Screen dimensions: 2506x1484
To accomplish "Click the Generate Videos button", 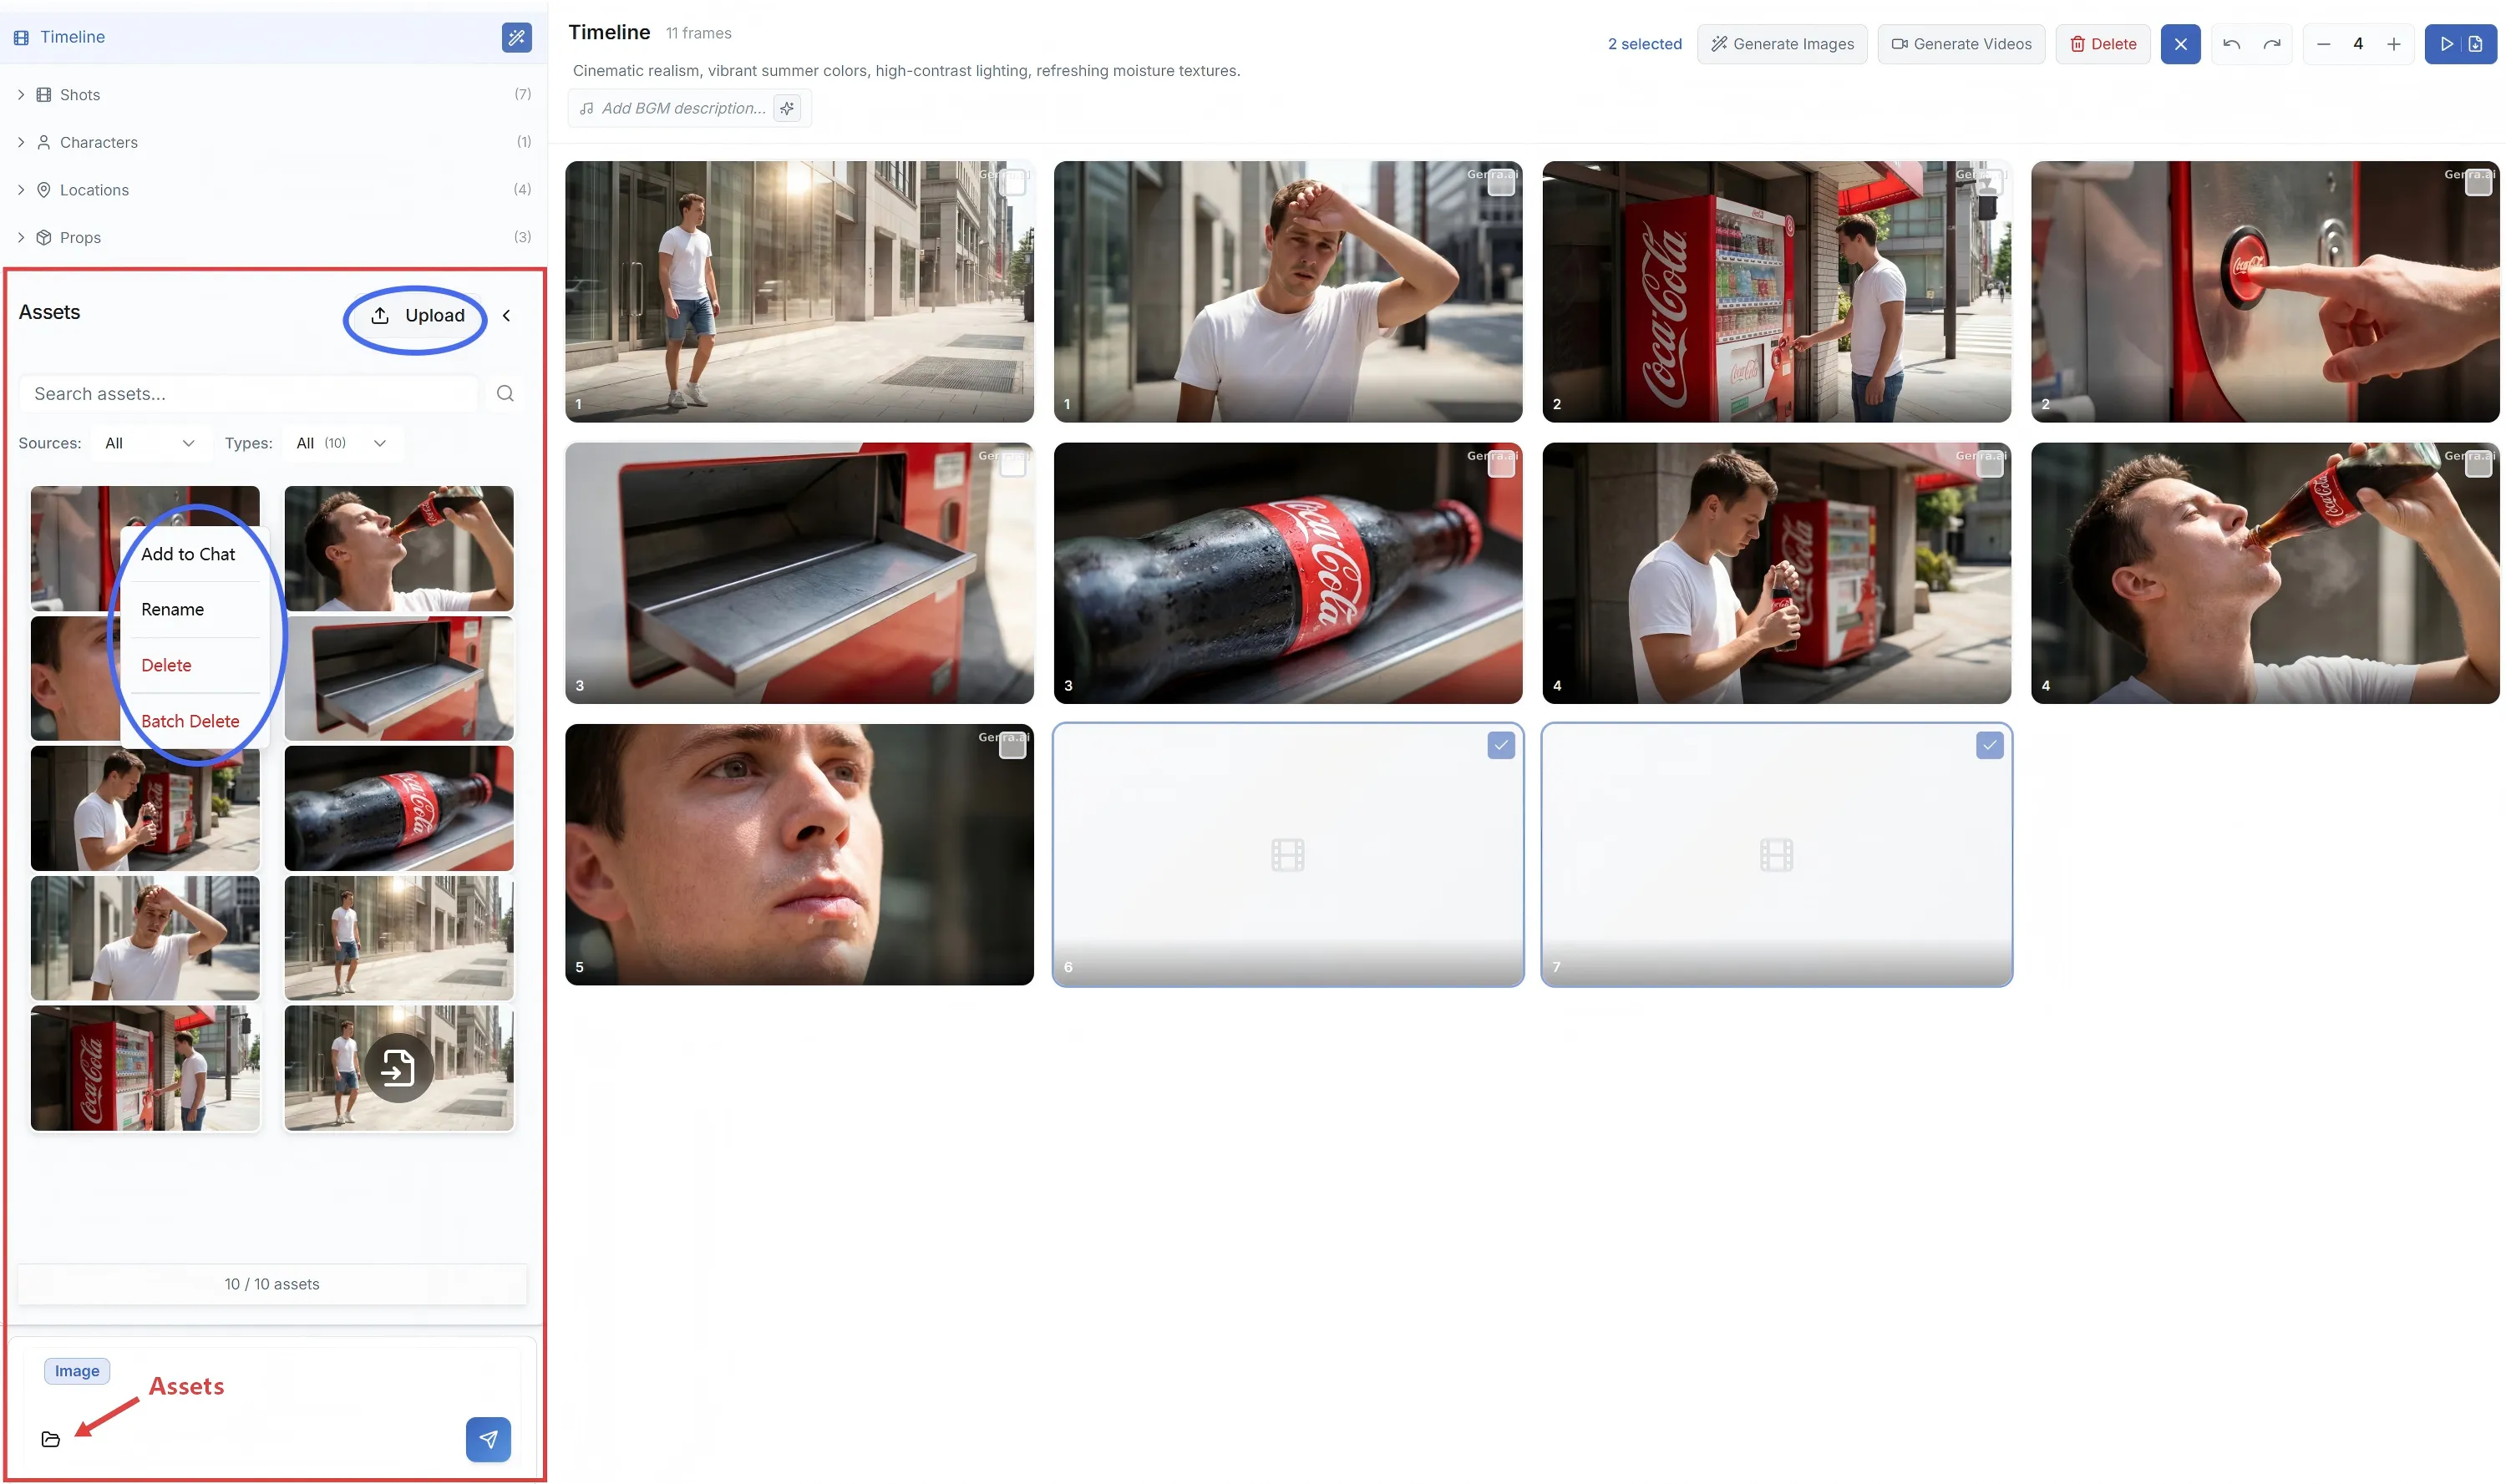I will 1961,44.
